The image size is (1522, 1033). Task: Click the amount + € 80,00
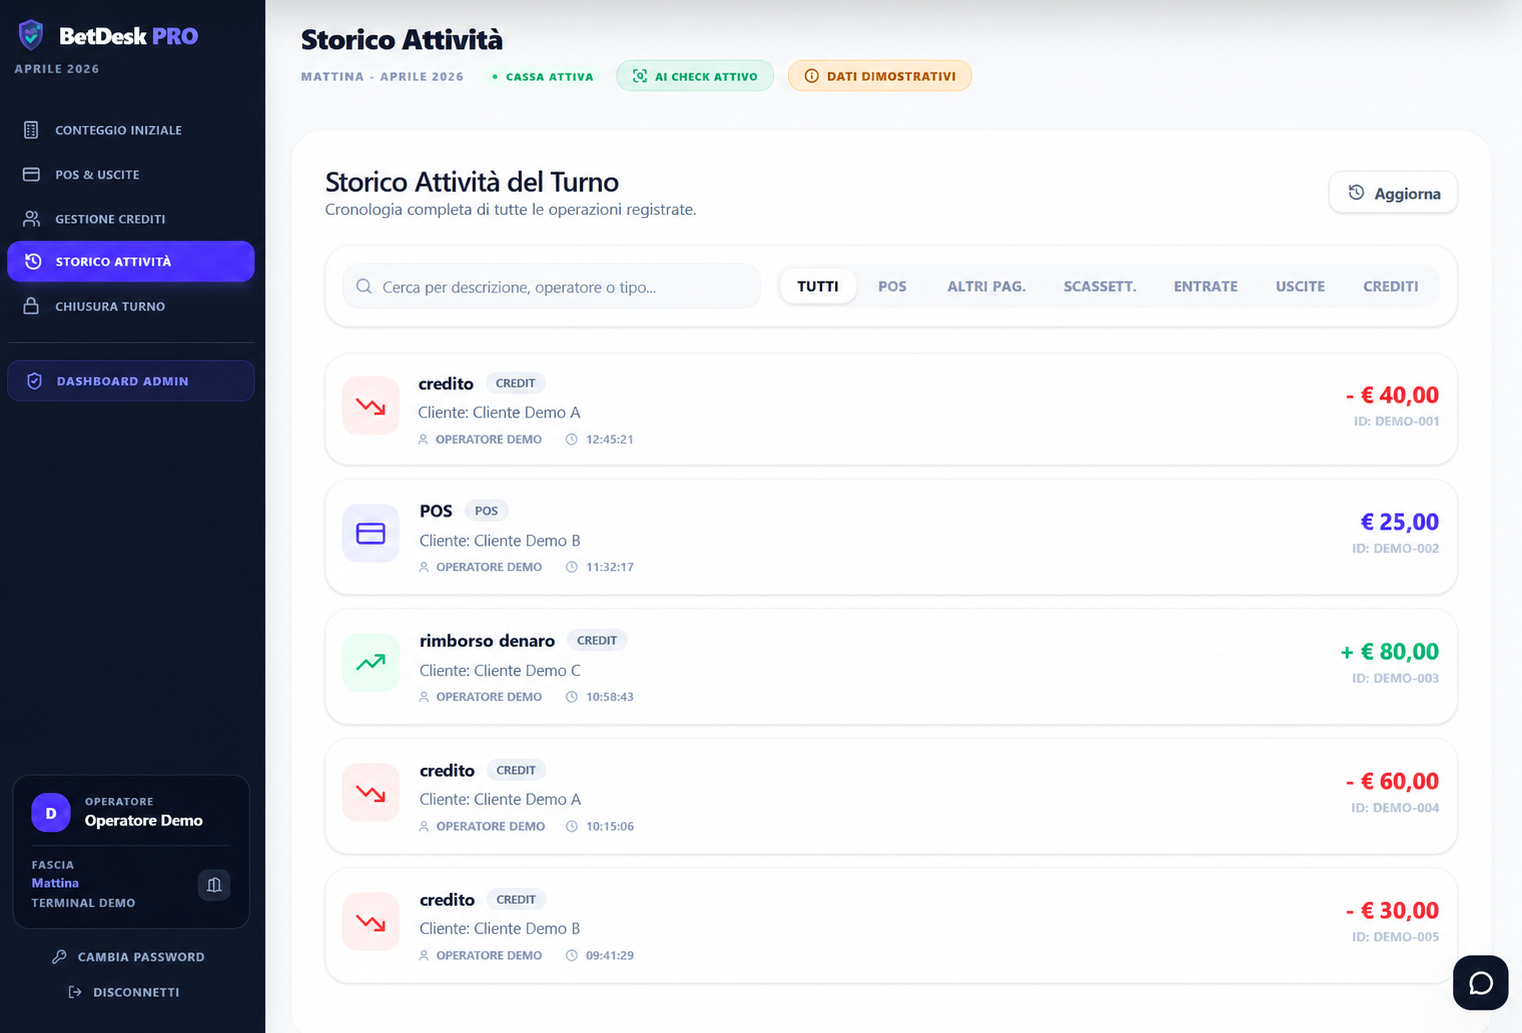point(1389,652)
